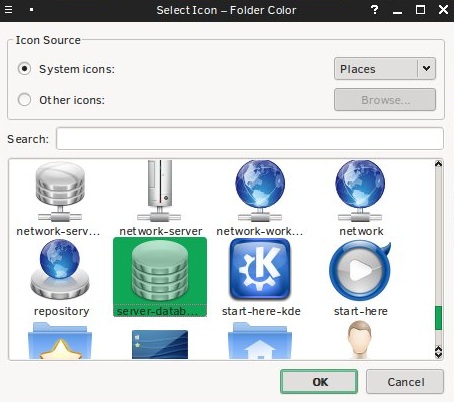
Task: Select the home folder icon
Action: [x=260, y=341]
